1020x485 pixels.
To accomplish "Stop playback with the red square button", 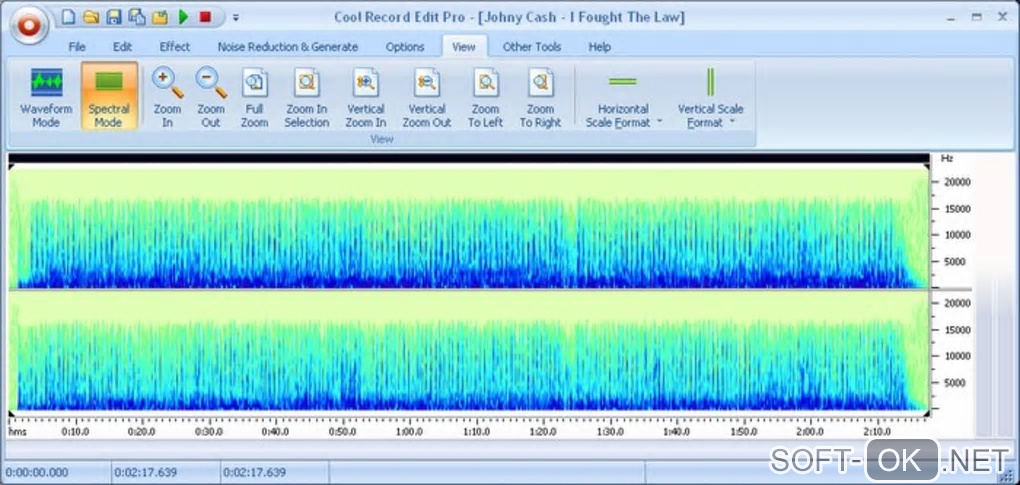I will tap(206, 17).
